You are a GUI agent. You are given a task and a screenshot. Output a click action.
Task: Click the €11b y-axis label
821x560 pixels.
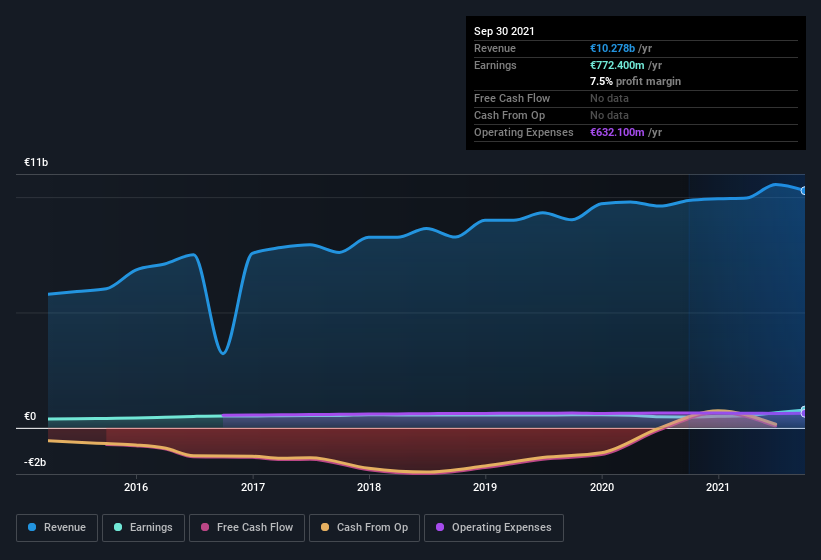pyautogui.click(x=36, y=162)
